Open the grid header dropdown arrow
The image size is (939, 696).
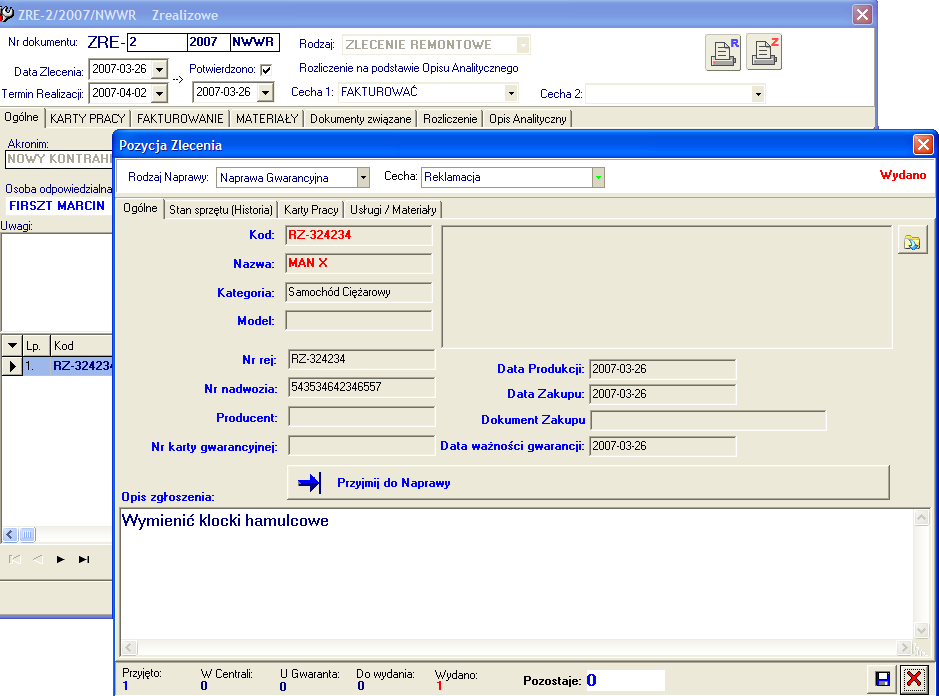[x=12, y=346]
